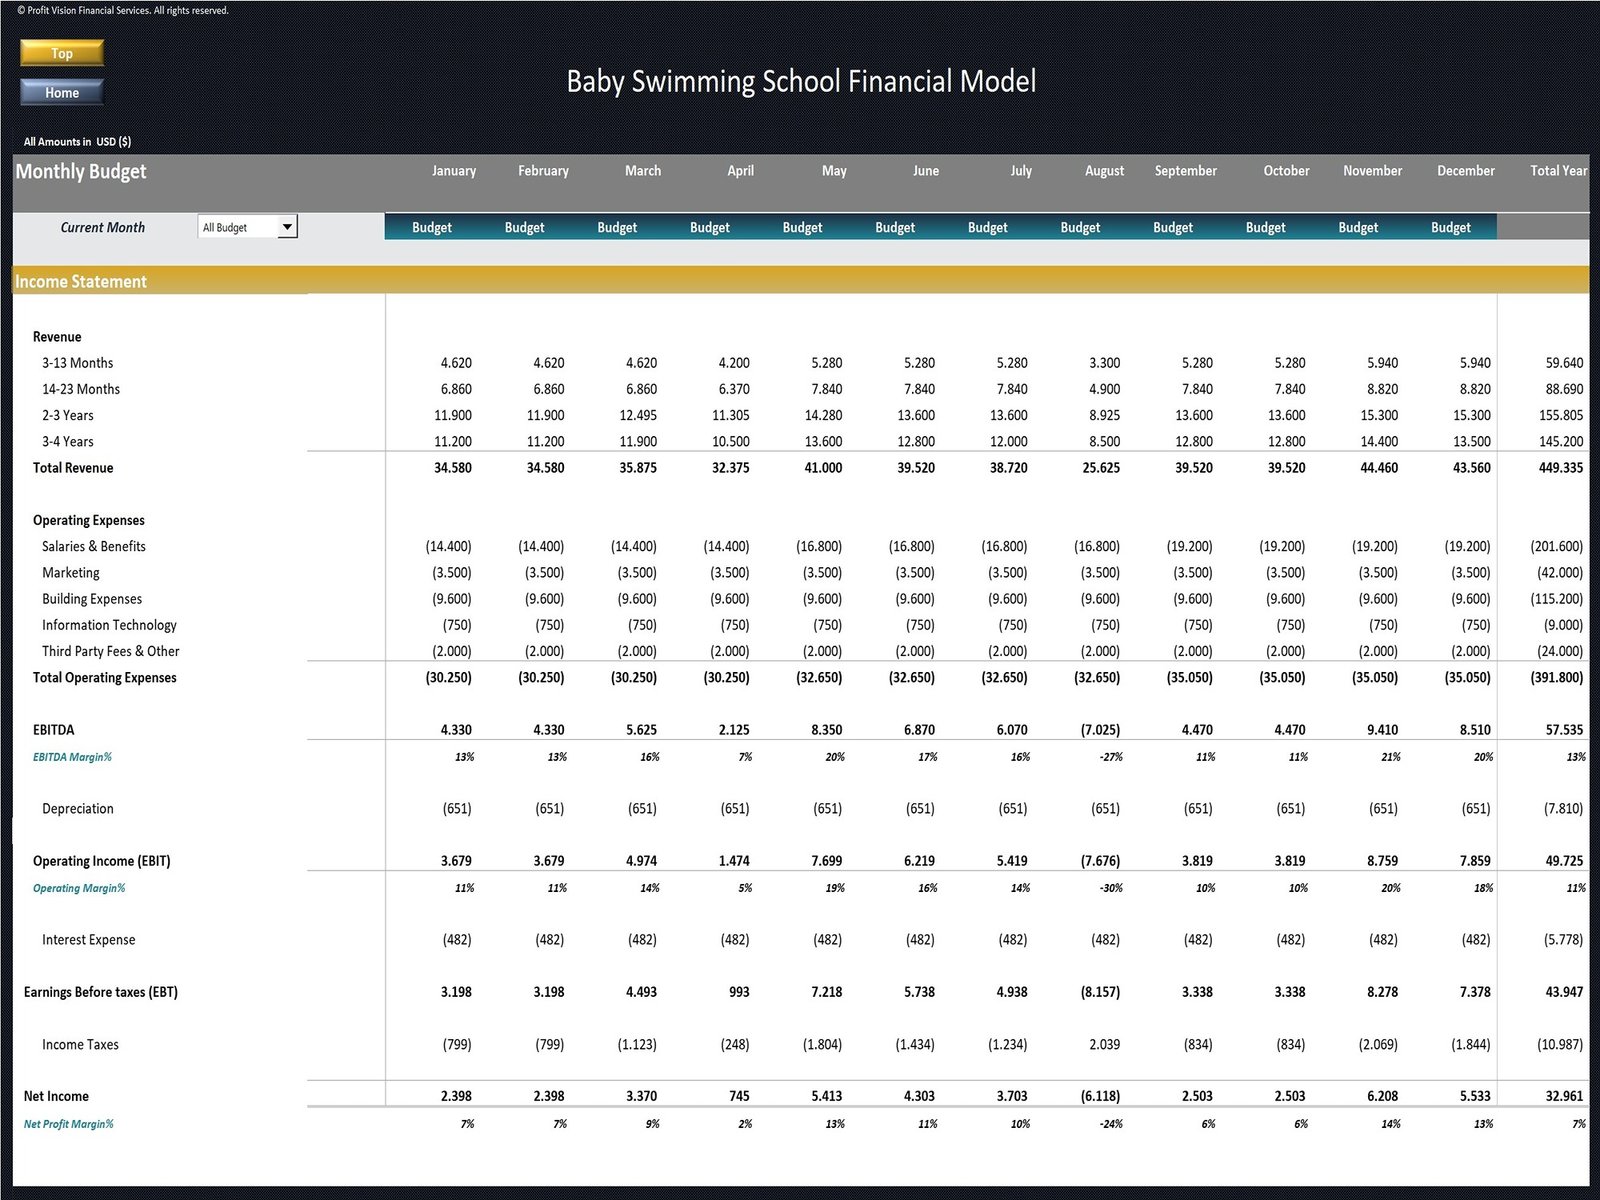Select Total Year Net Income cell 32.961
The image size is (1600, 1200).
(x=1564, y=1096)
